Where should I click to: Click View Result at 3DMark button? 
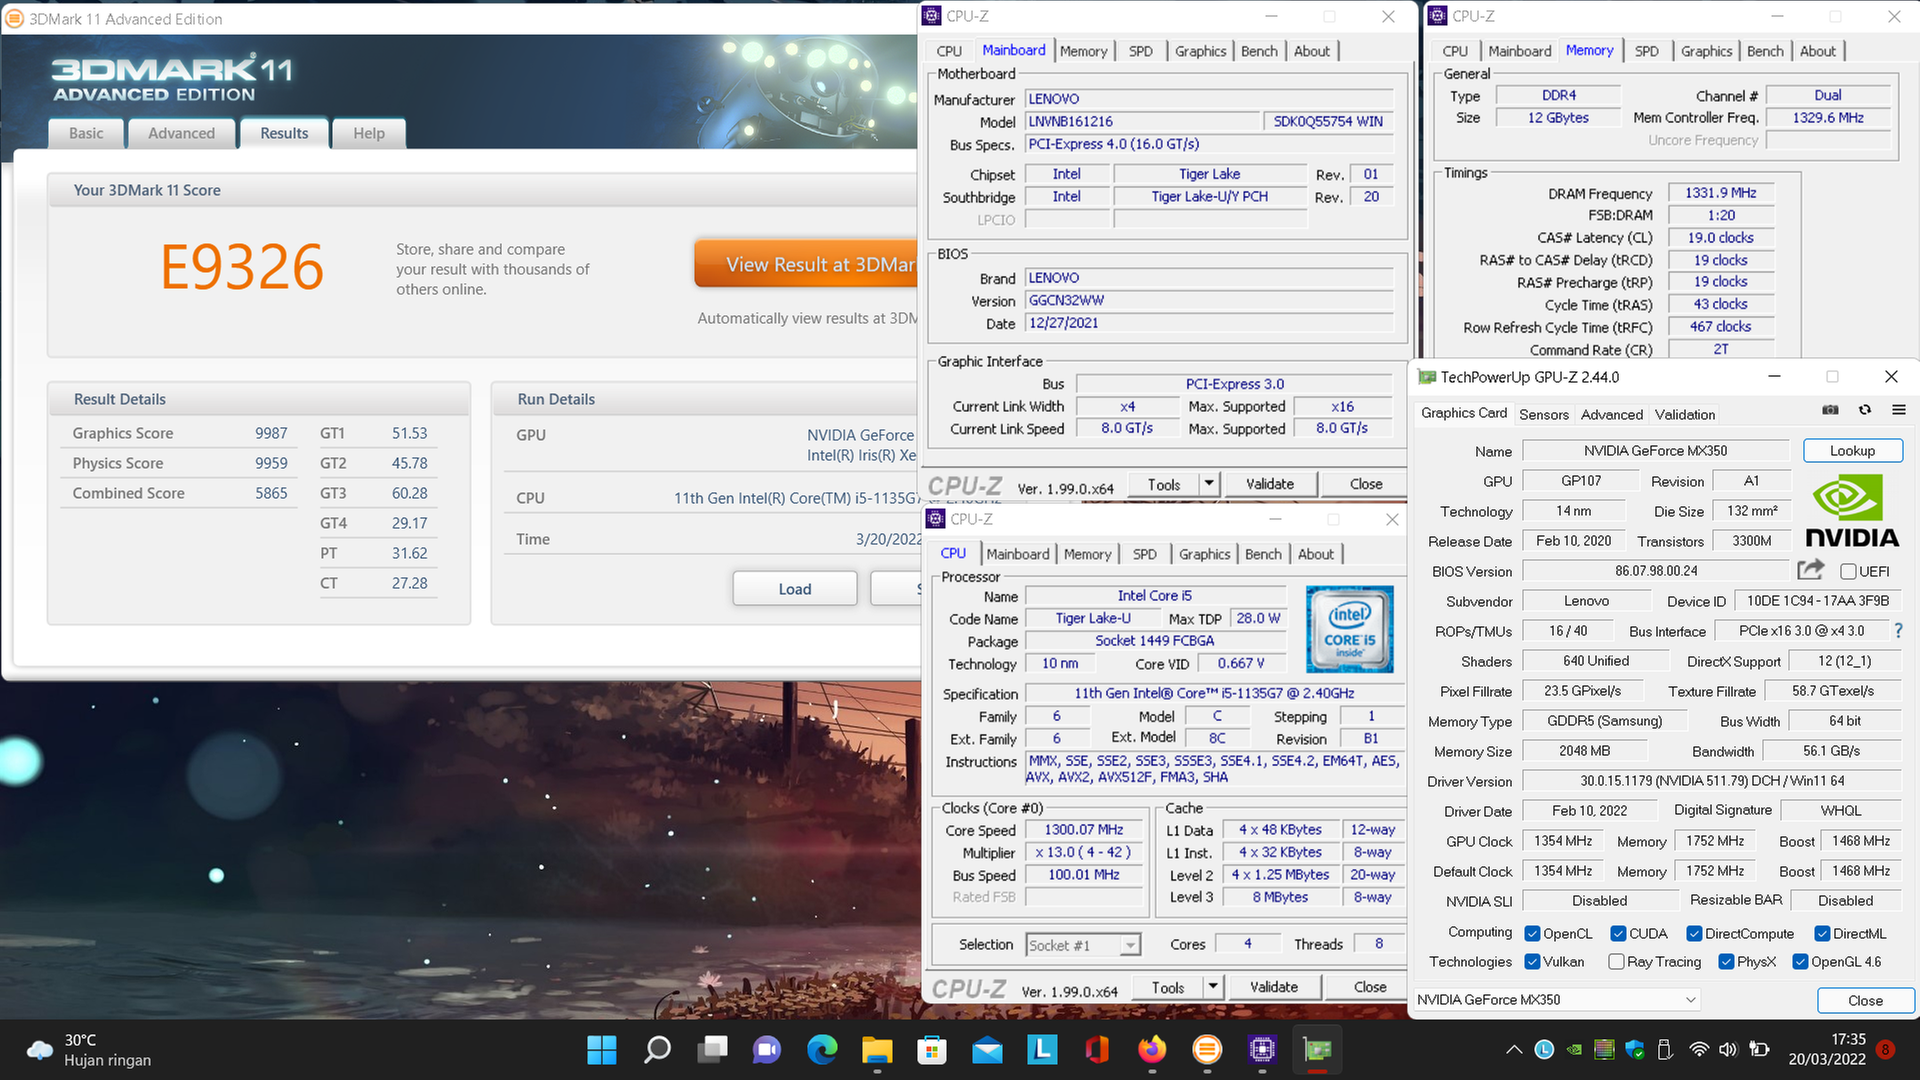pyautogui.click(x=806, y=264)
